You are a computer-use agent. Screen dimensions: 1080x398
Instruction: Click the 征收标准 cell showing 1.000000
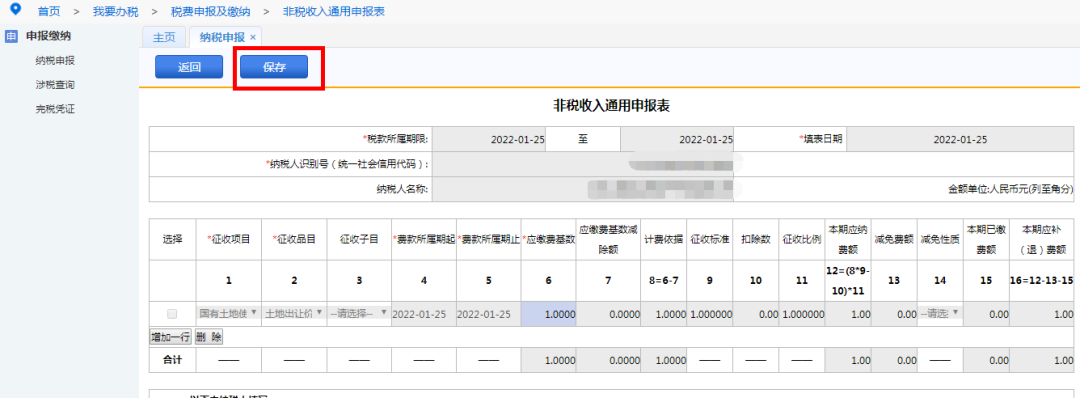tap(709, 314)
